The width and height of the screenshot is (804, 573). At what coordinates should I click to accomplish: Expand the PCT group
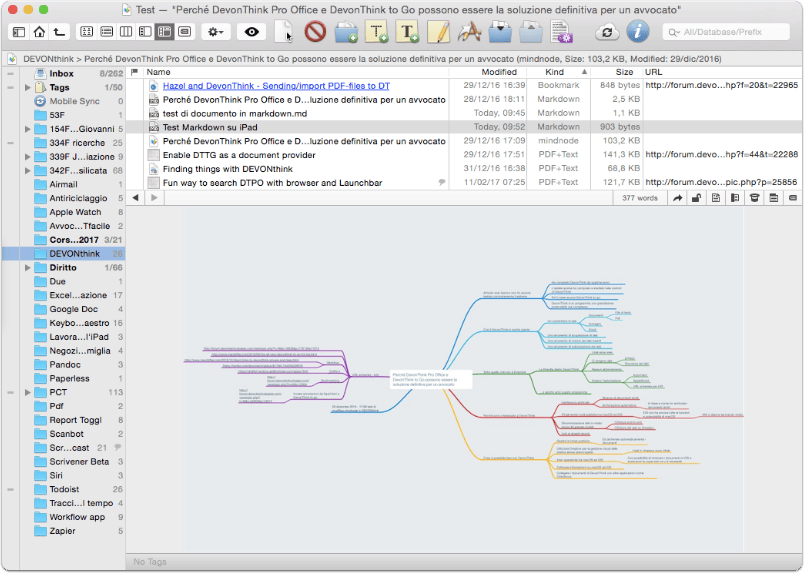click(28, 392)
